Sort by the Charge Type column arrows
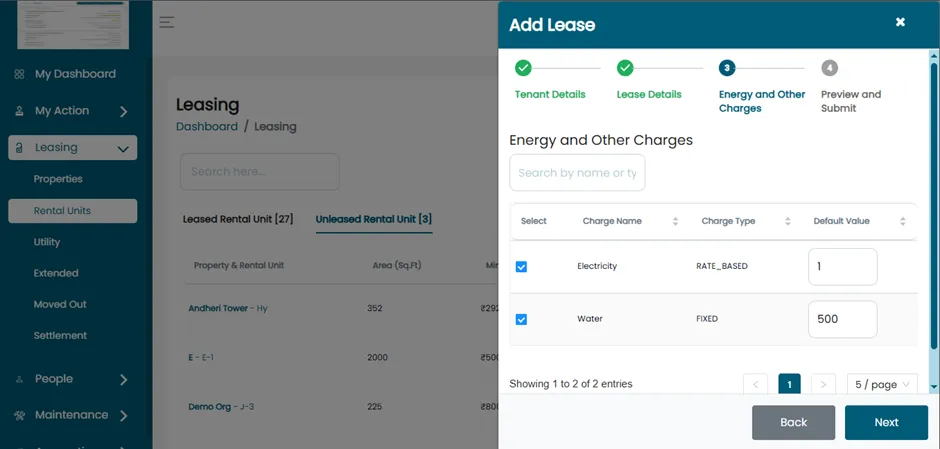Viewport: 940px width, 449px height. 788,221
